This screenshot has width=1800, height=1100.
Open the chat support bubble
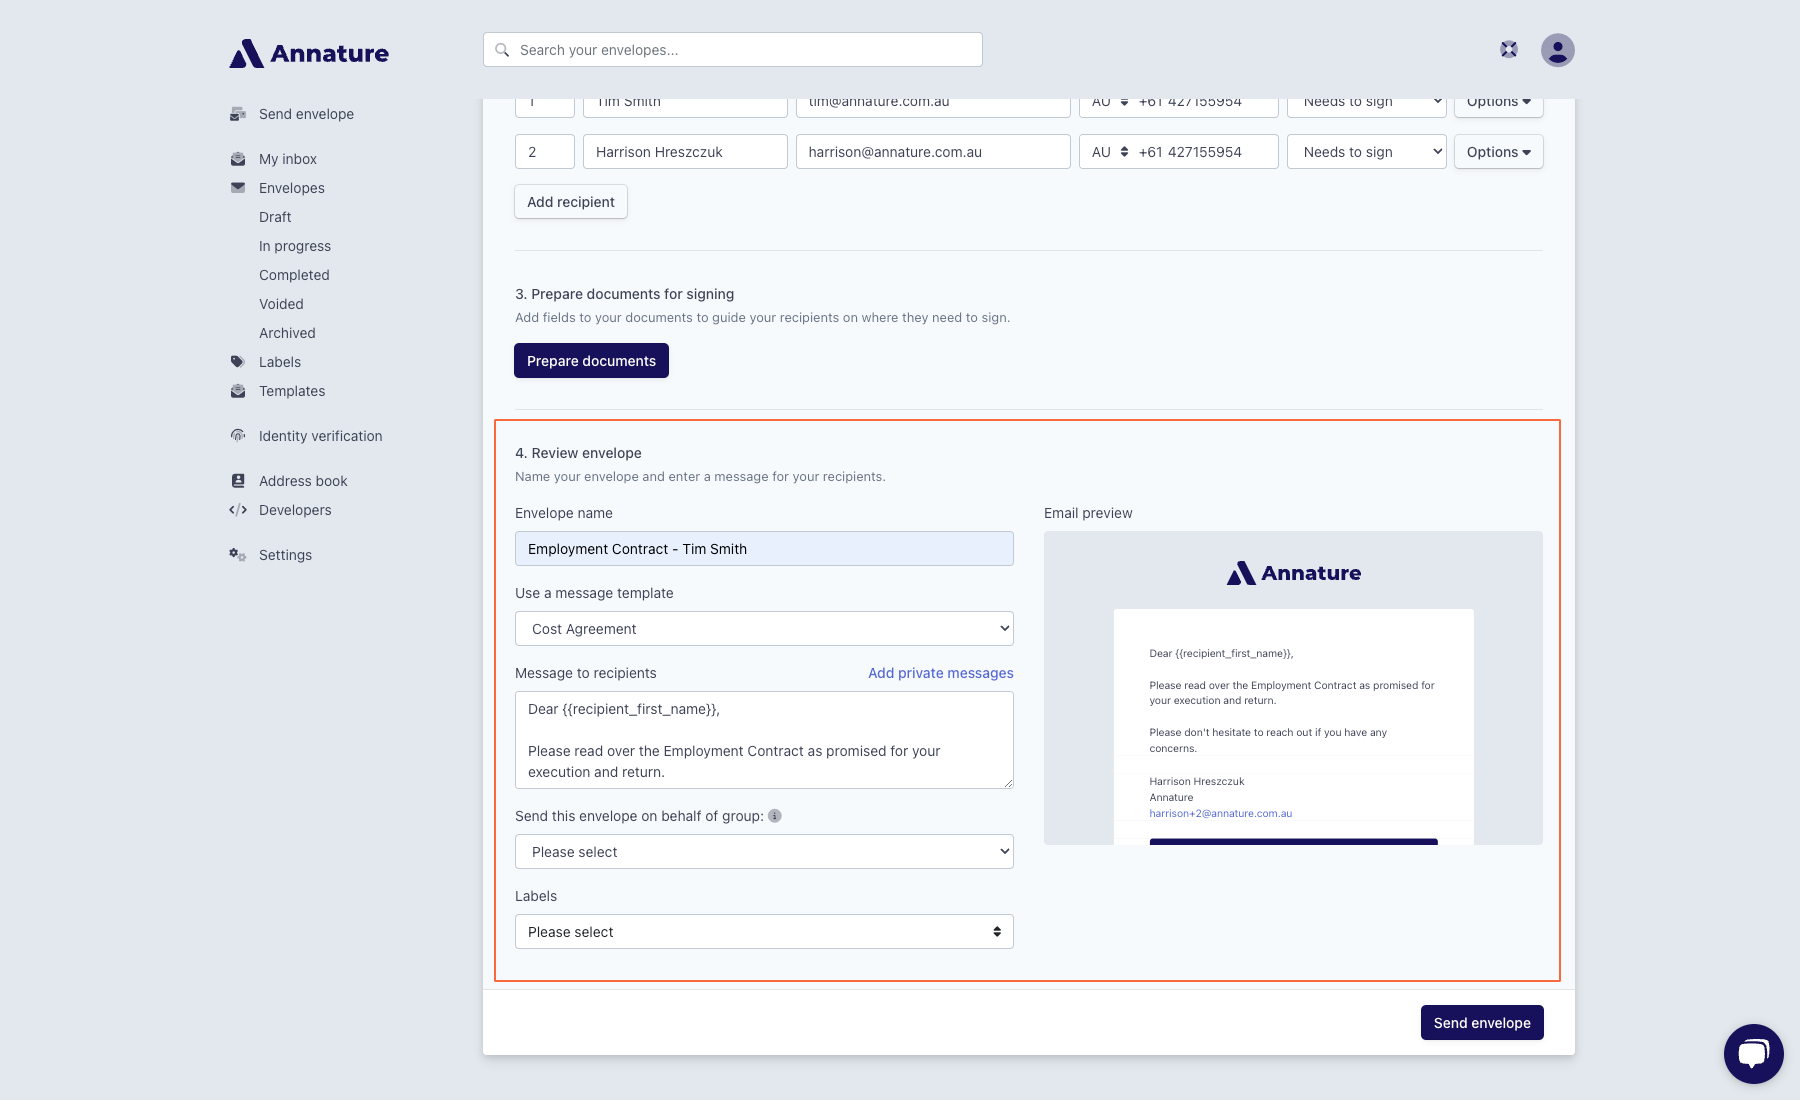(x=1753, y=1053)
